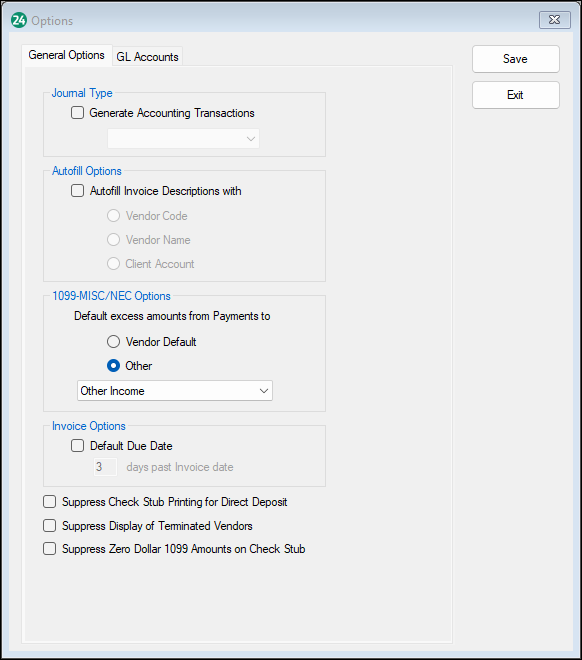582x660 pixels.
Task: Choose the Client Account radio option
Action: [x=114, y=263]
